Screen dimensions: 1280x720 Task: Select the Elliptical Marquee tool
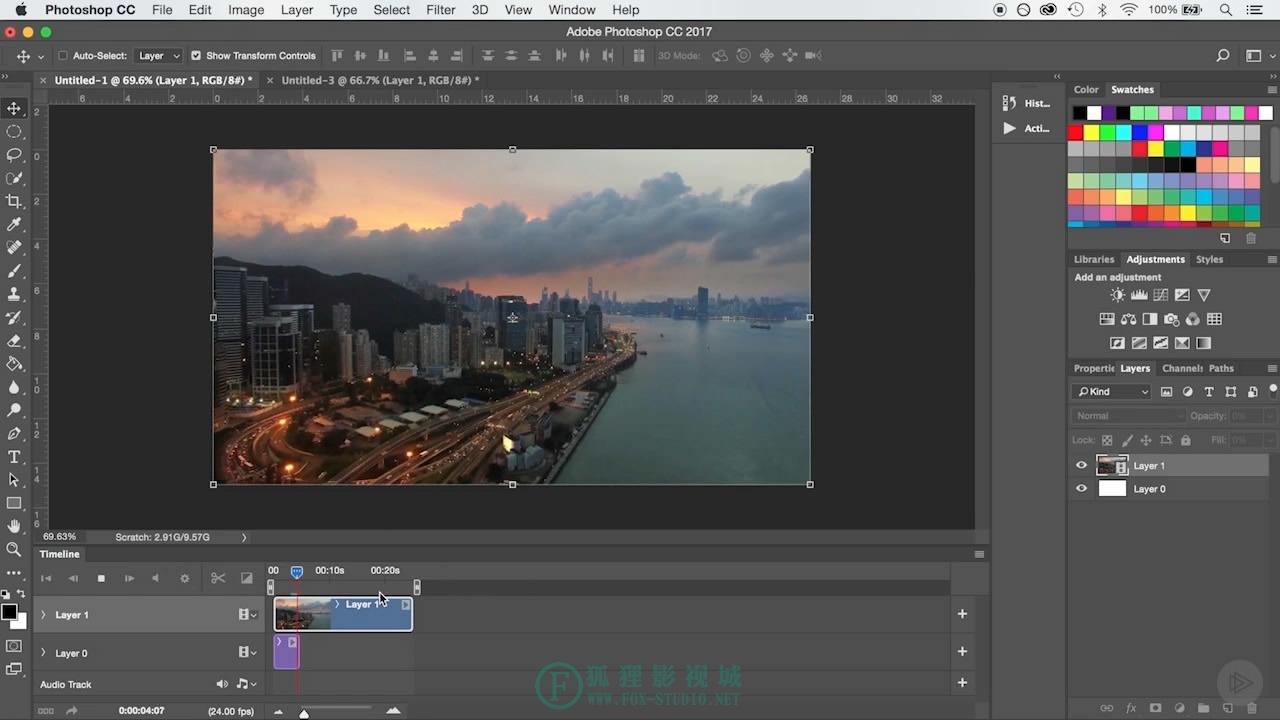tap(14, 132)
